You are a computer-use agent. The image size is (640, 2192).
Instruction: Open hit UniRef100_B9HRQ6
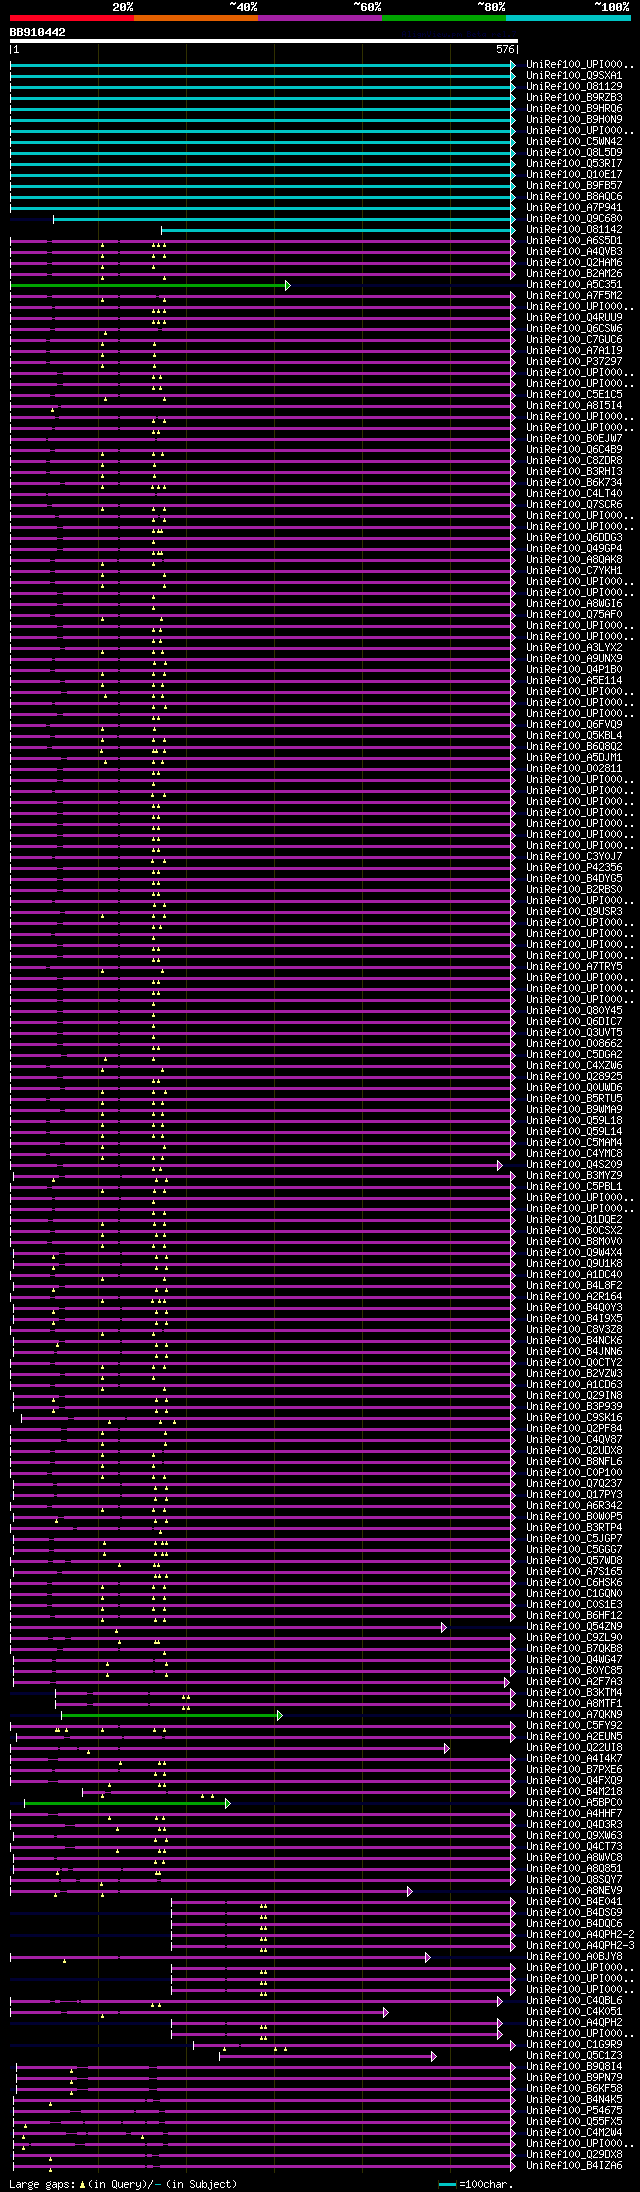click(574, 108)
